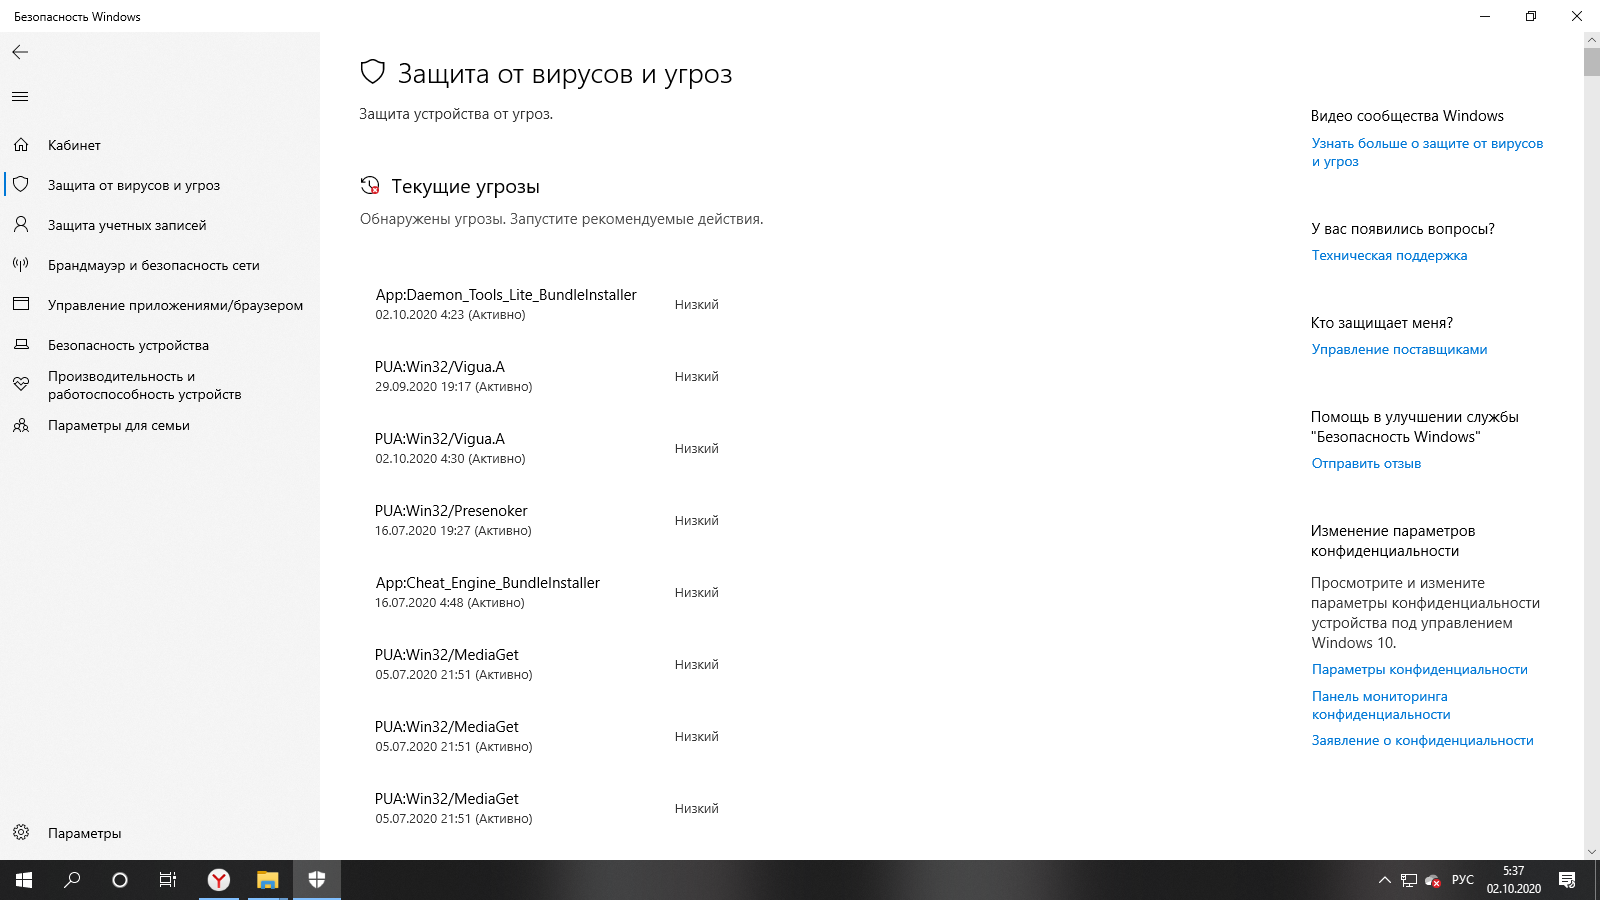Click the scrollbar down arrow
The height and width of the screenshot is (900, 1600).
pos(1592,852)
